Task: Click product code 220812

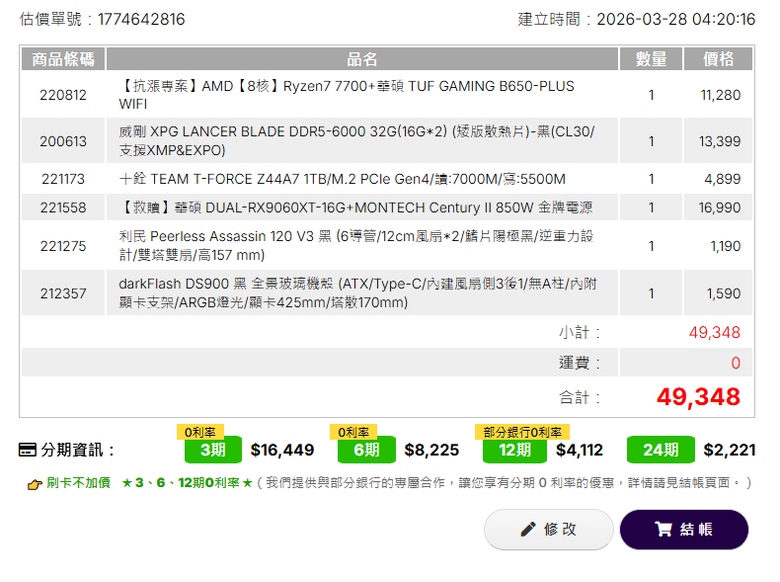Action: click(x=63, y=95)
